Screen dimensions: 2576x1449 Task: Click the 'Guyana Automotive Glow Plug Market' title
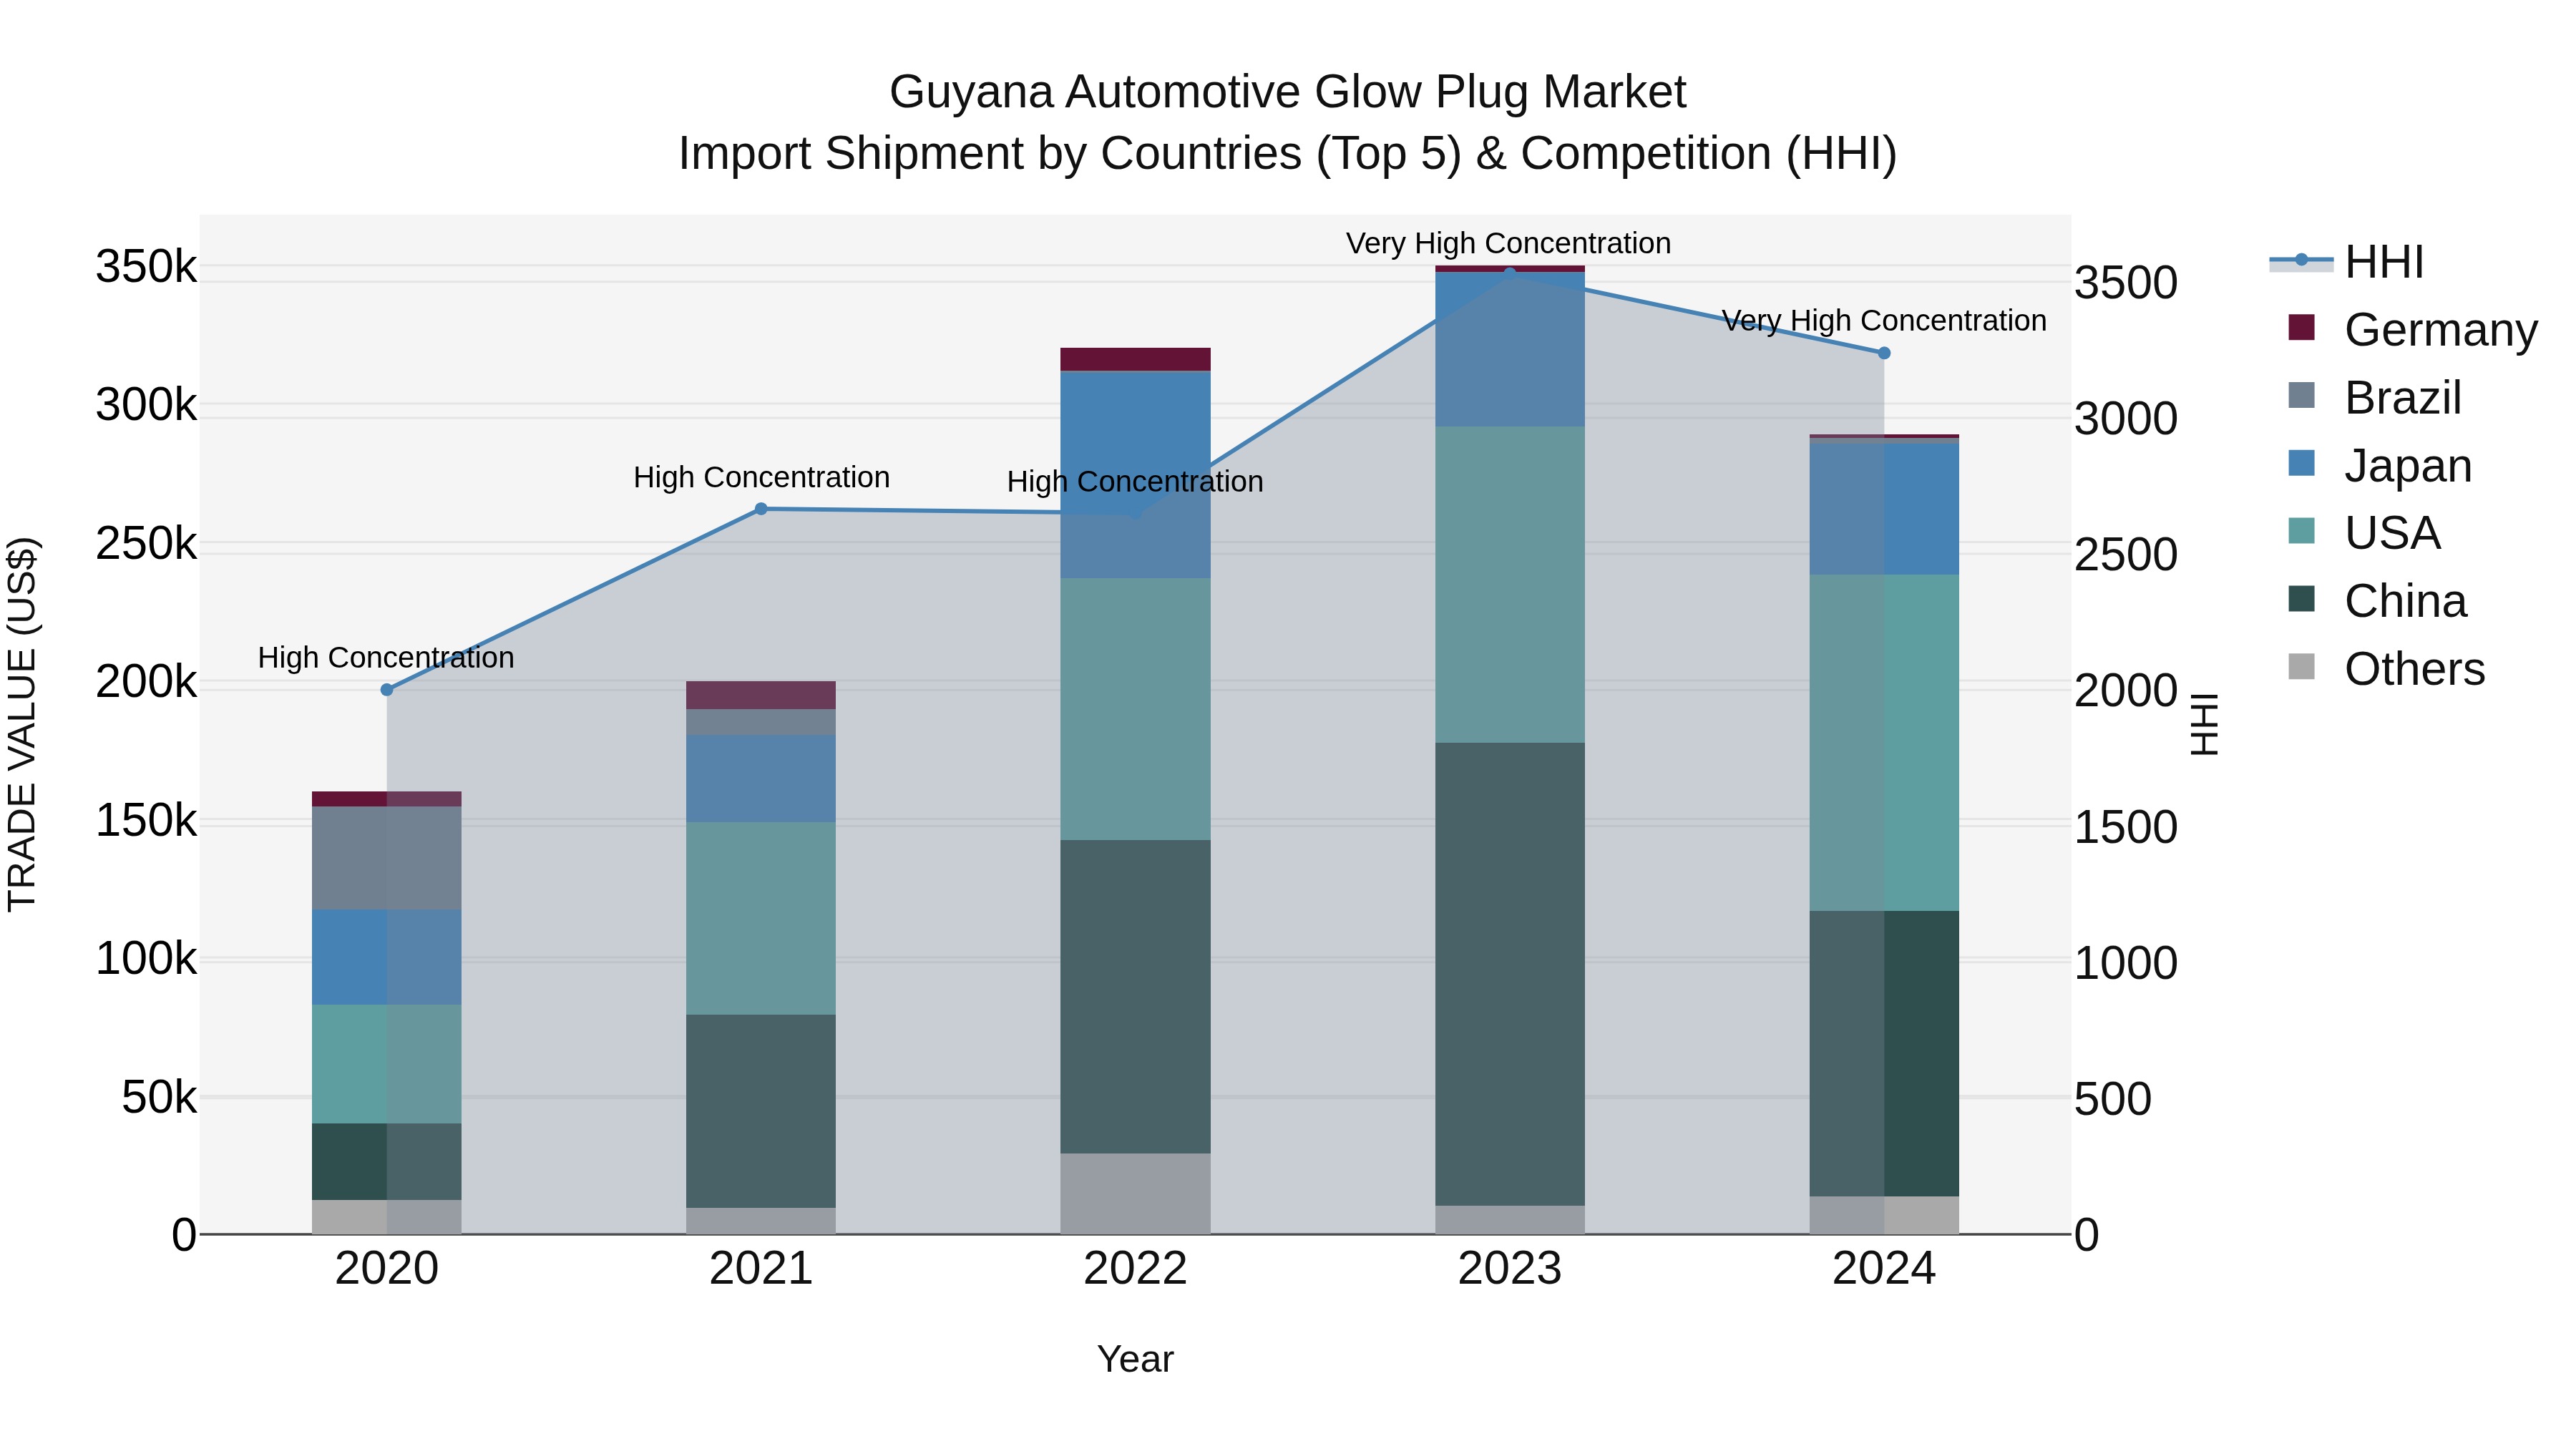(x=1287, y=92)
